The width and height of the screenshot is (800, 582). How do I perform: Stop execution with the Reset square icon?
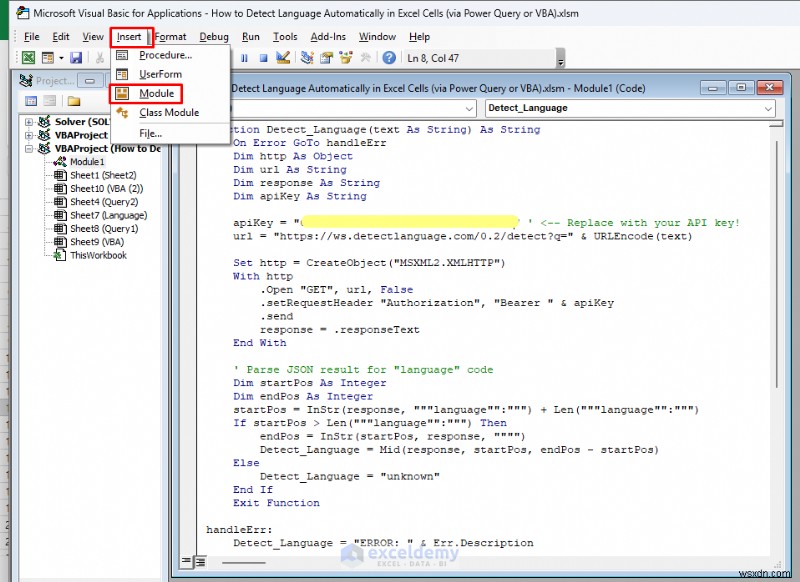coord(263,58)
